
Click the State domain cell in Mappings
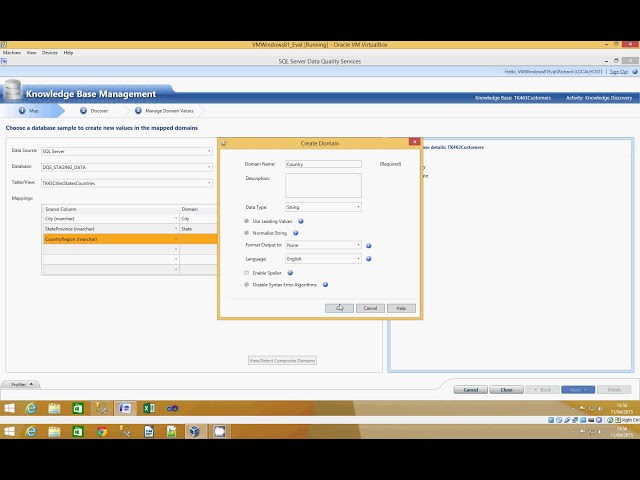click(x=198, y=229)
